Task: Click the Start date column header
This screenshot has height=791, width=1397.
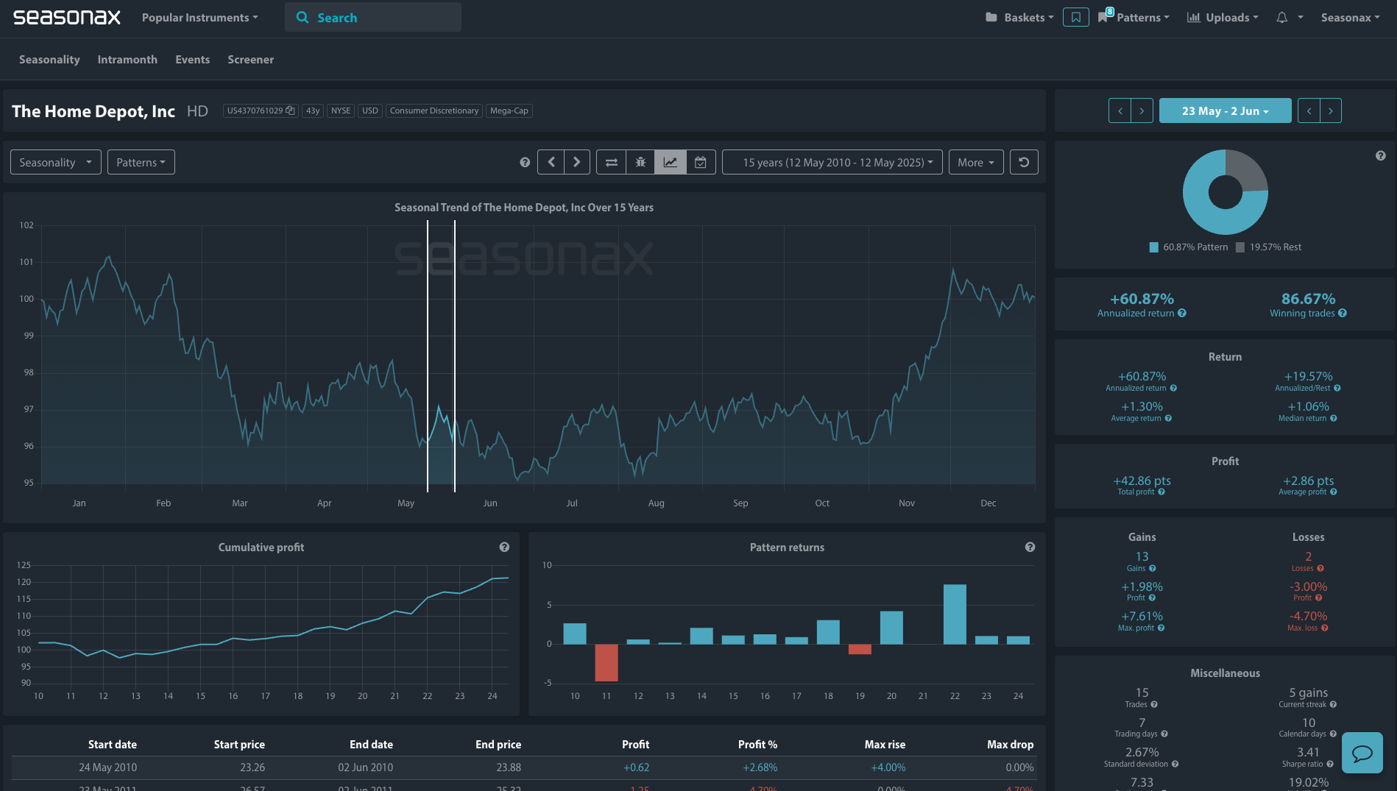Action: tap(112, 744)
